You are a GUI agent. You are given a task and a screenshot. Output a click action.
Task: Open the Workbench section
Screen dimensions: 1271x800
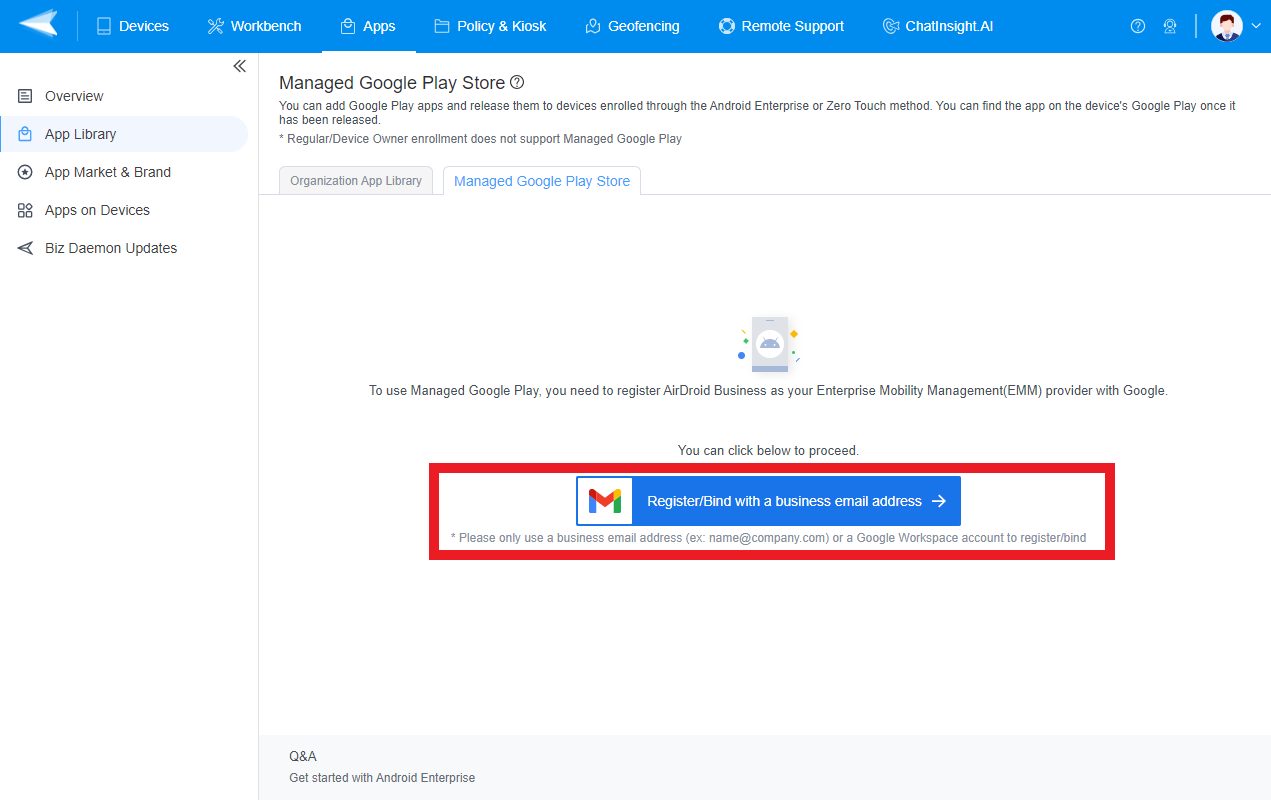click(x=254, y=26)
